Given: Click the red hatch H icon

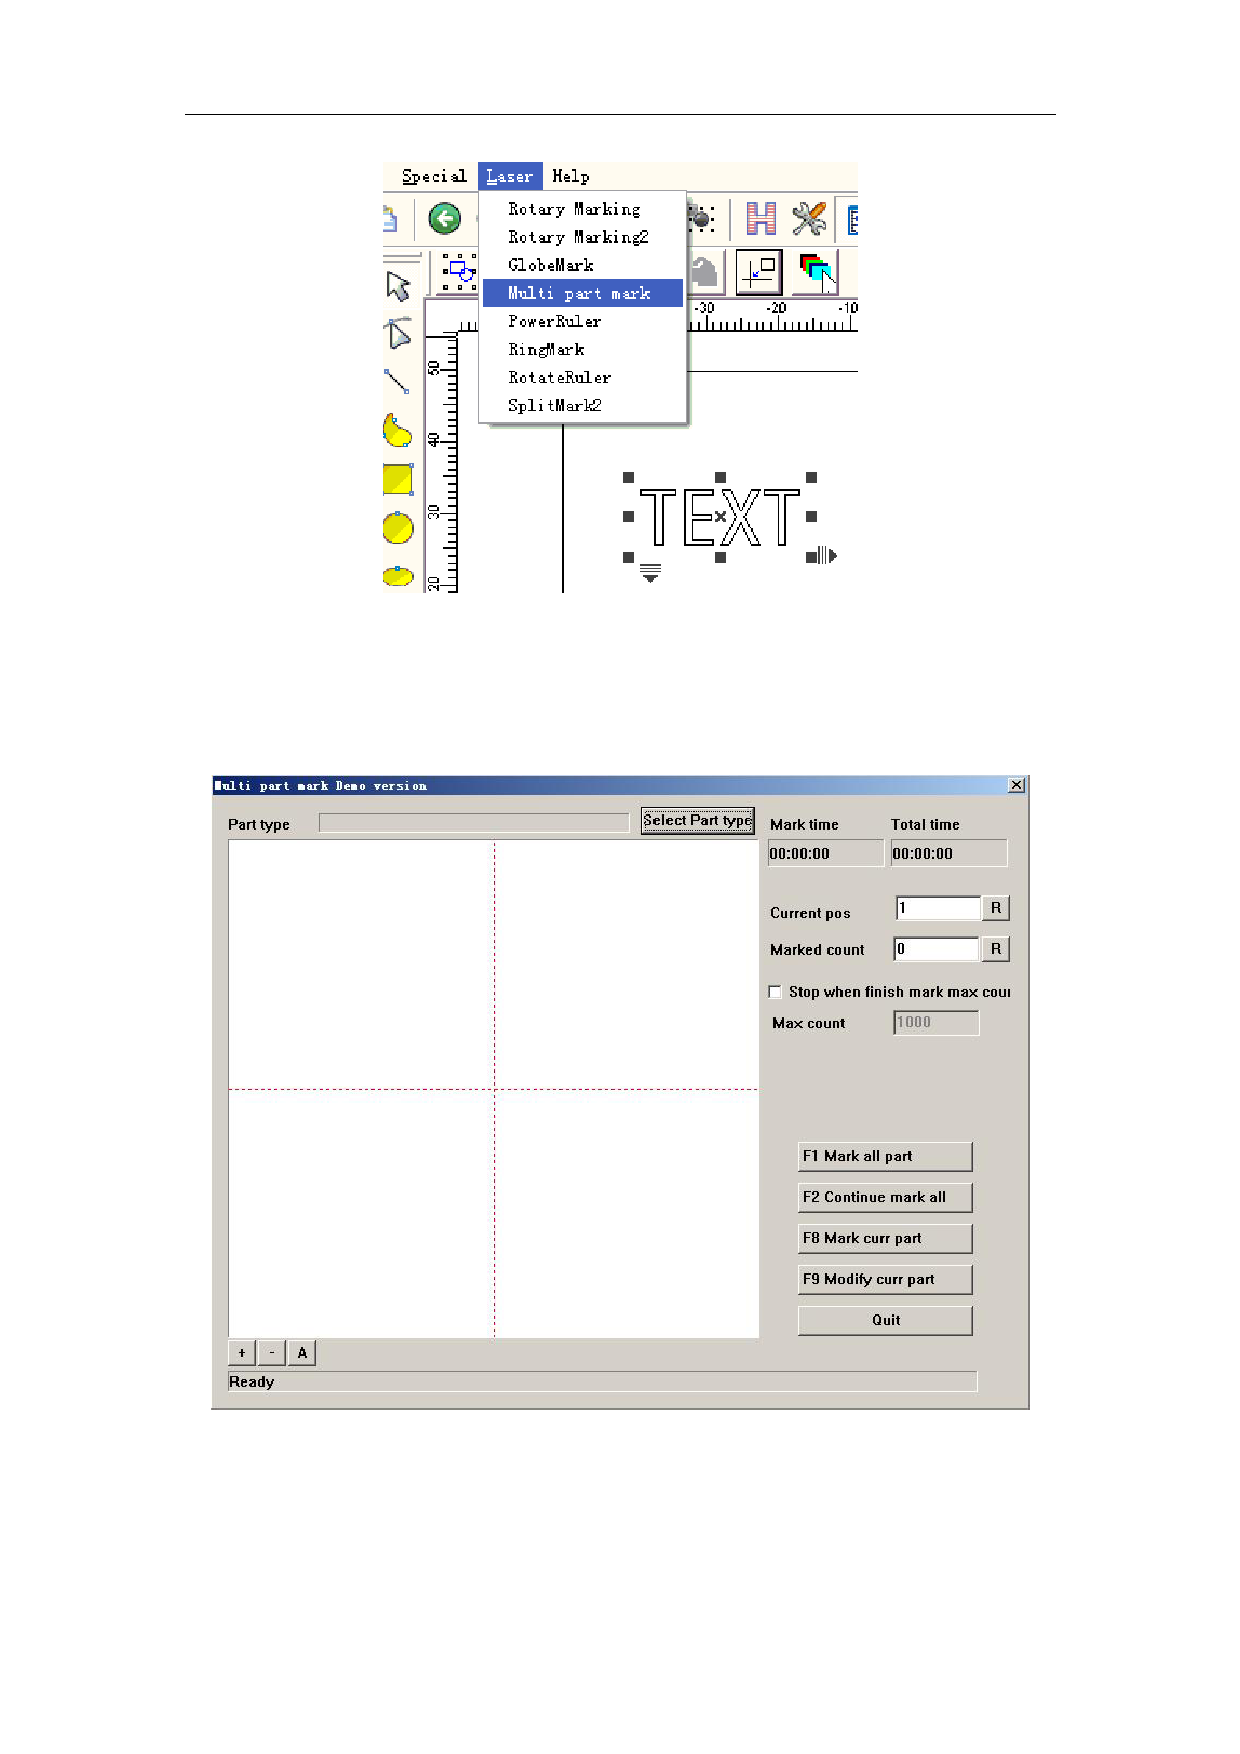Looking at the screenshot, I should click(761, 218).
